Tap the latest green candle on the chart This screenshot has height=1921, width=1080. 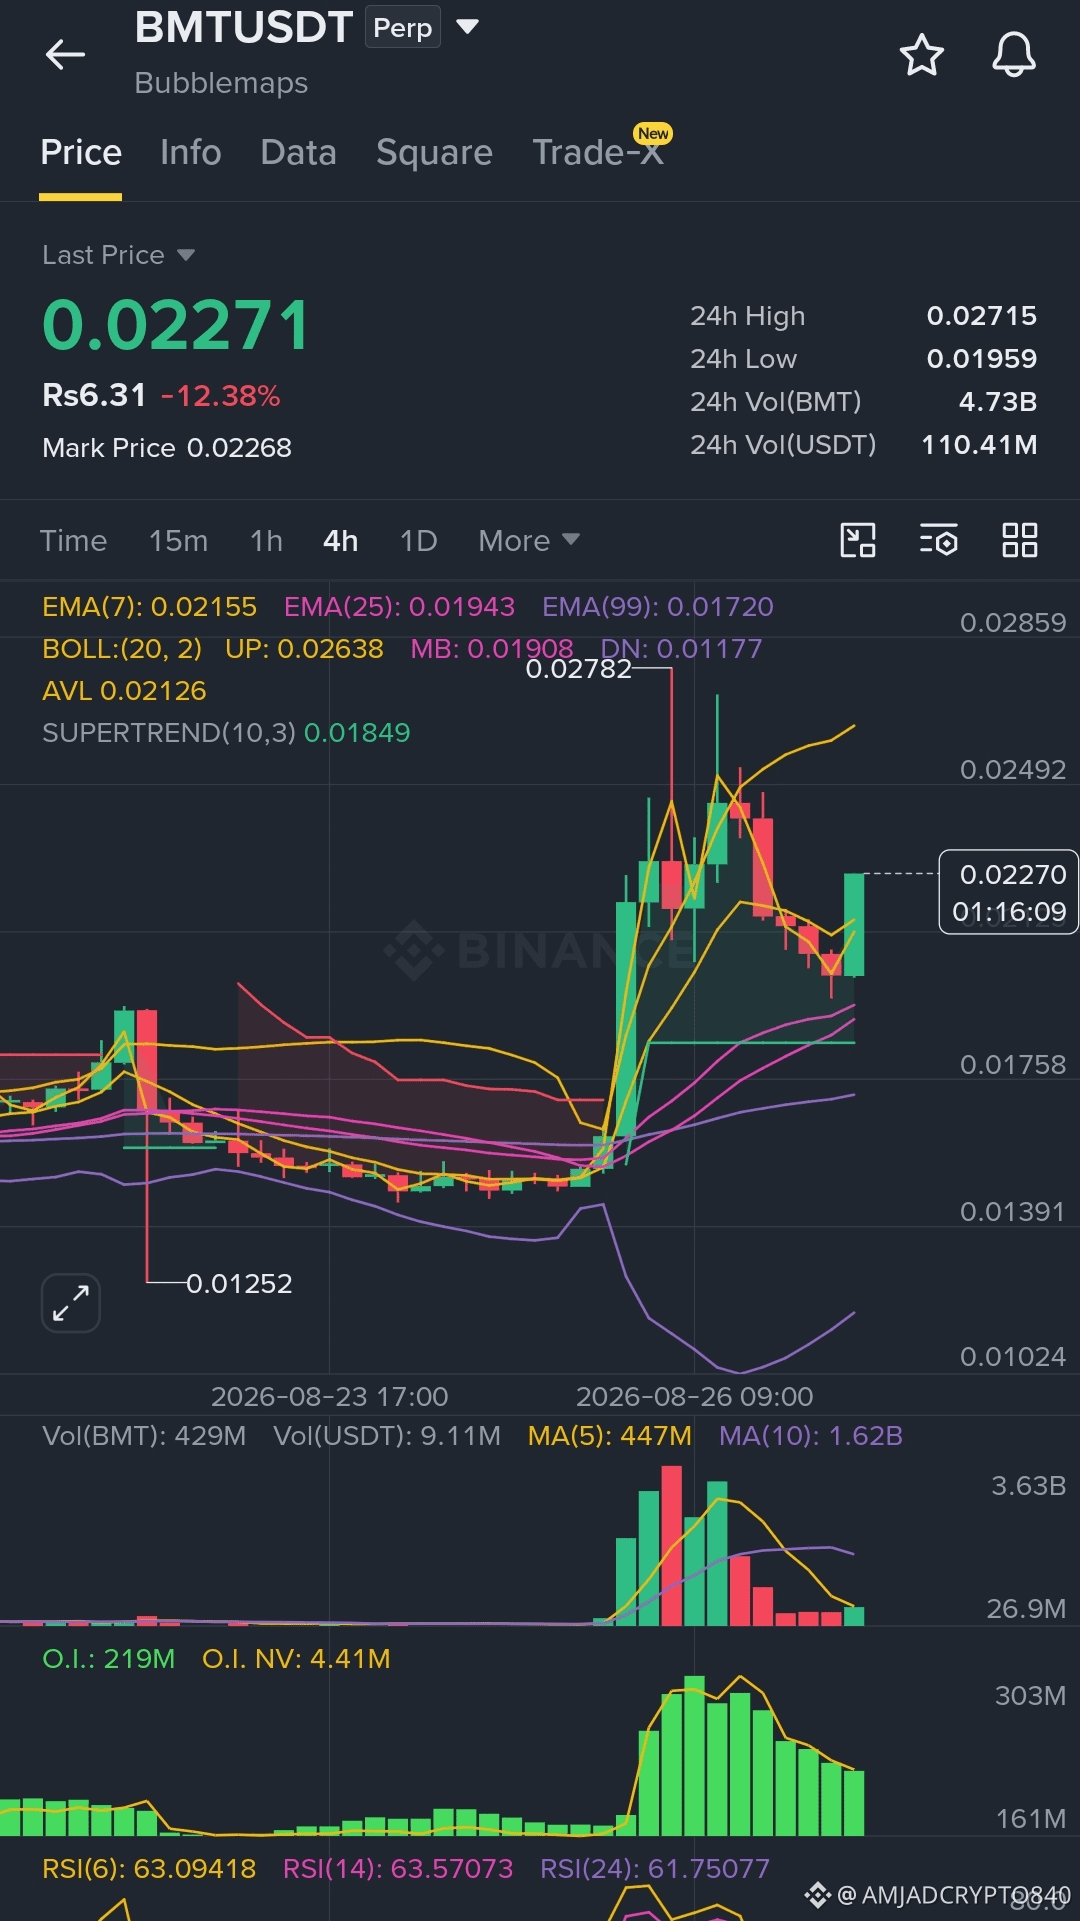coord(854,924)
